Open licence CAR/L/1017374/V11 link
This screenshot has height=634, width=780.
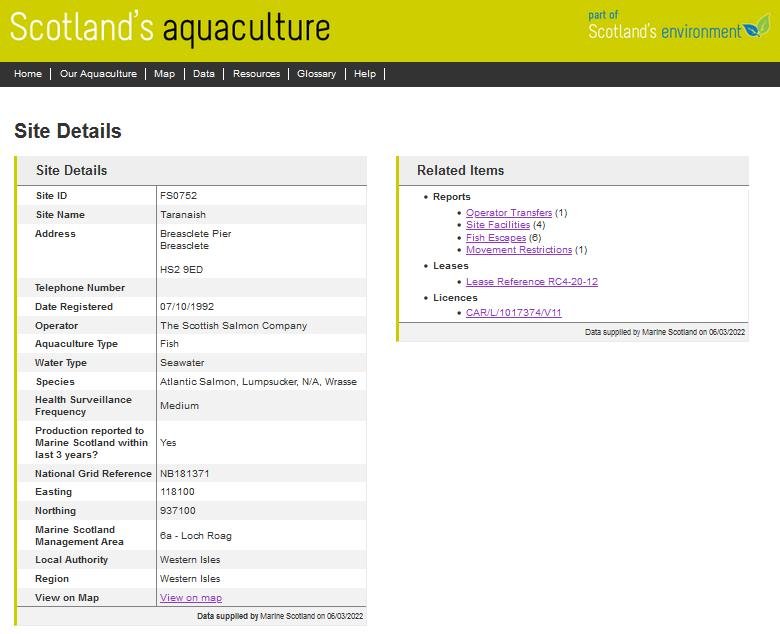coord(514,313)
